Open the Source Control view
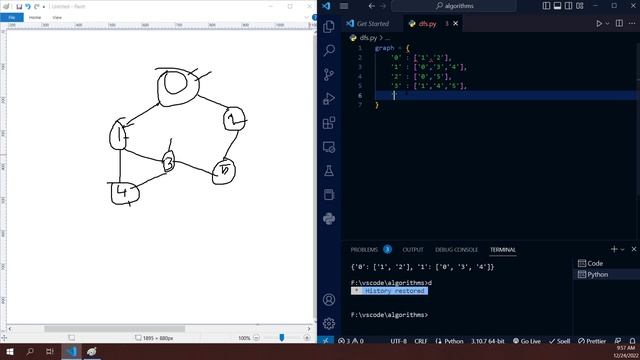Viewport: 640px width, 360px height. pos(329,75)
